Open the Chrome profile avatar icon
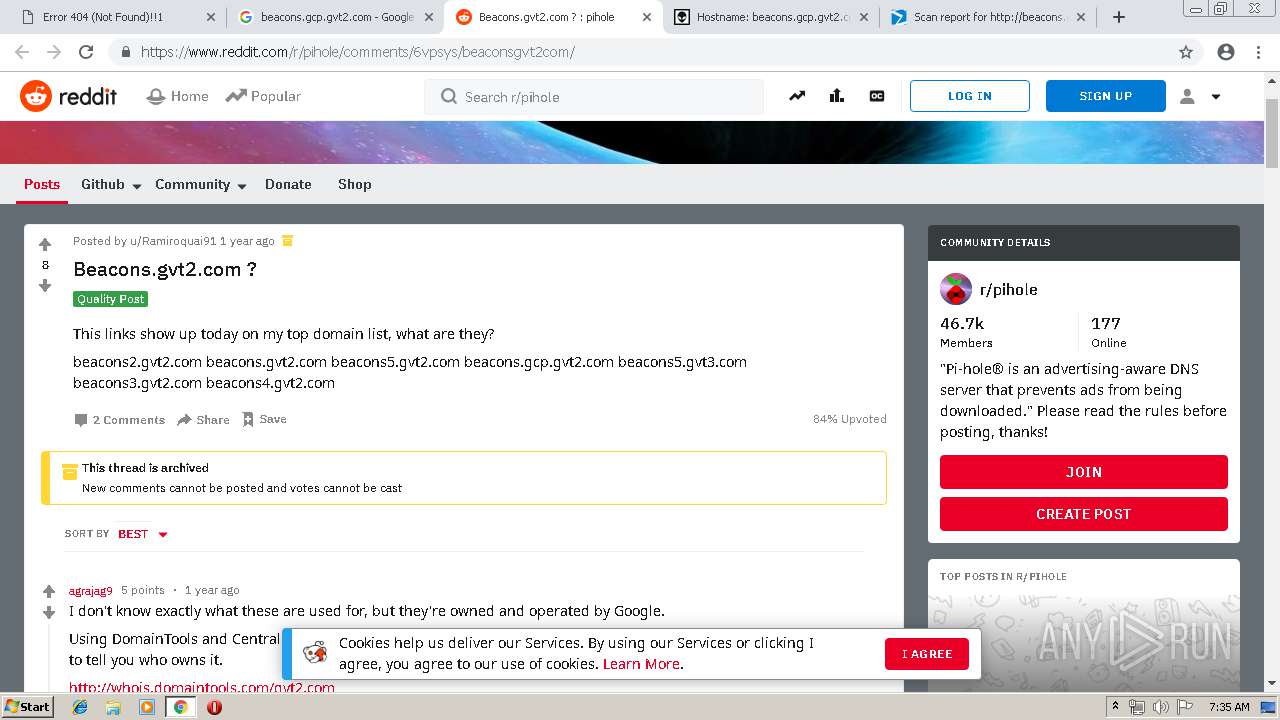Screen dimensions: 1280x720 (1226, 52)
